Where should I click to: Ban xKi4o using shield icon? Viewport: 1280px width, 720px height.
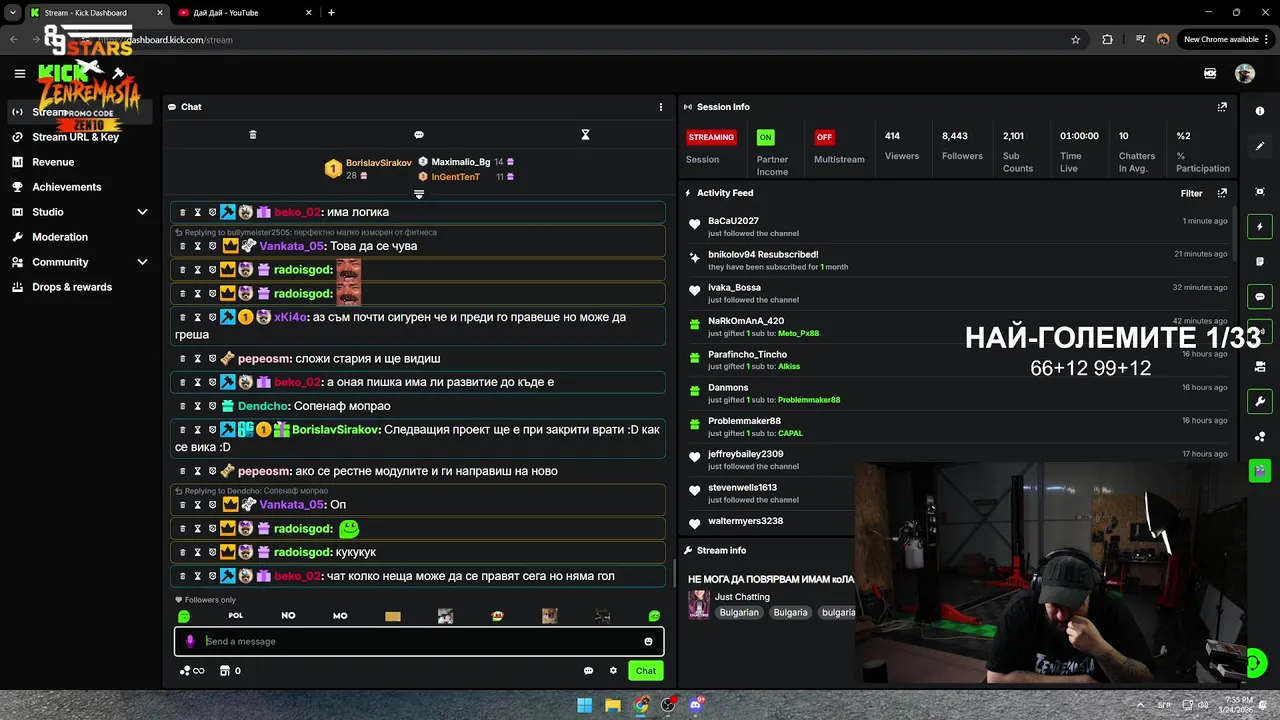[x=213, y=317]
